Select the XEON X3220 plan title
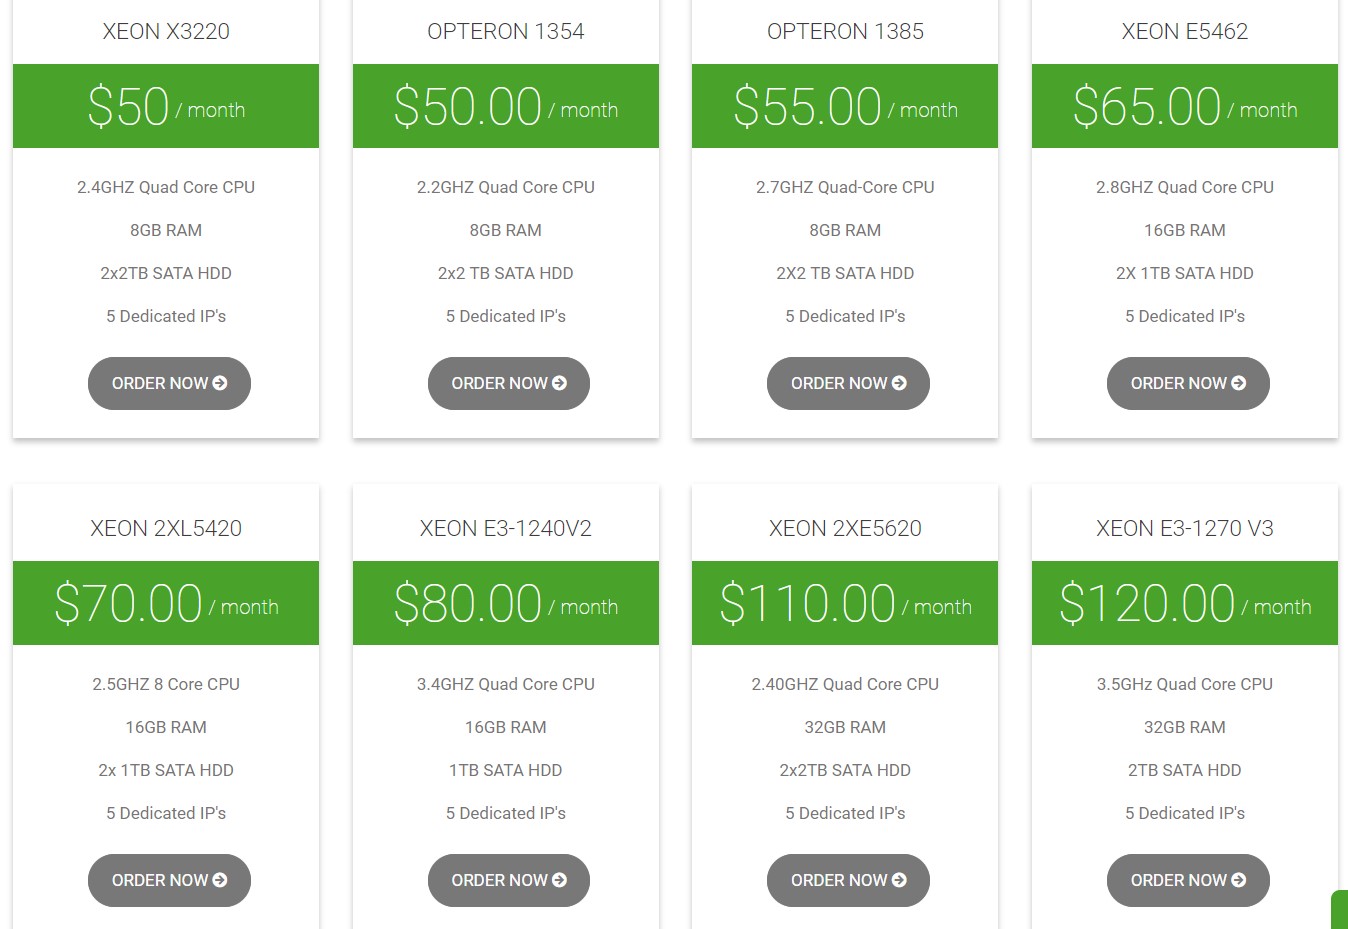Image resolution: width=1348 pixels, height=929 pixels. pos(166,31)
